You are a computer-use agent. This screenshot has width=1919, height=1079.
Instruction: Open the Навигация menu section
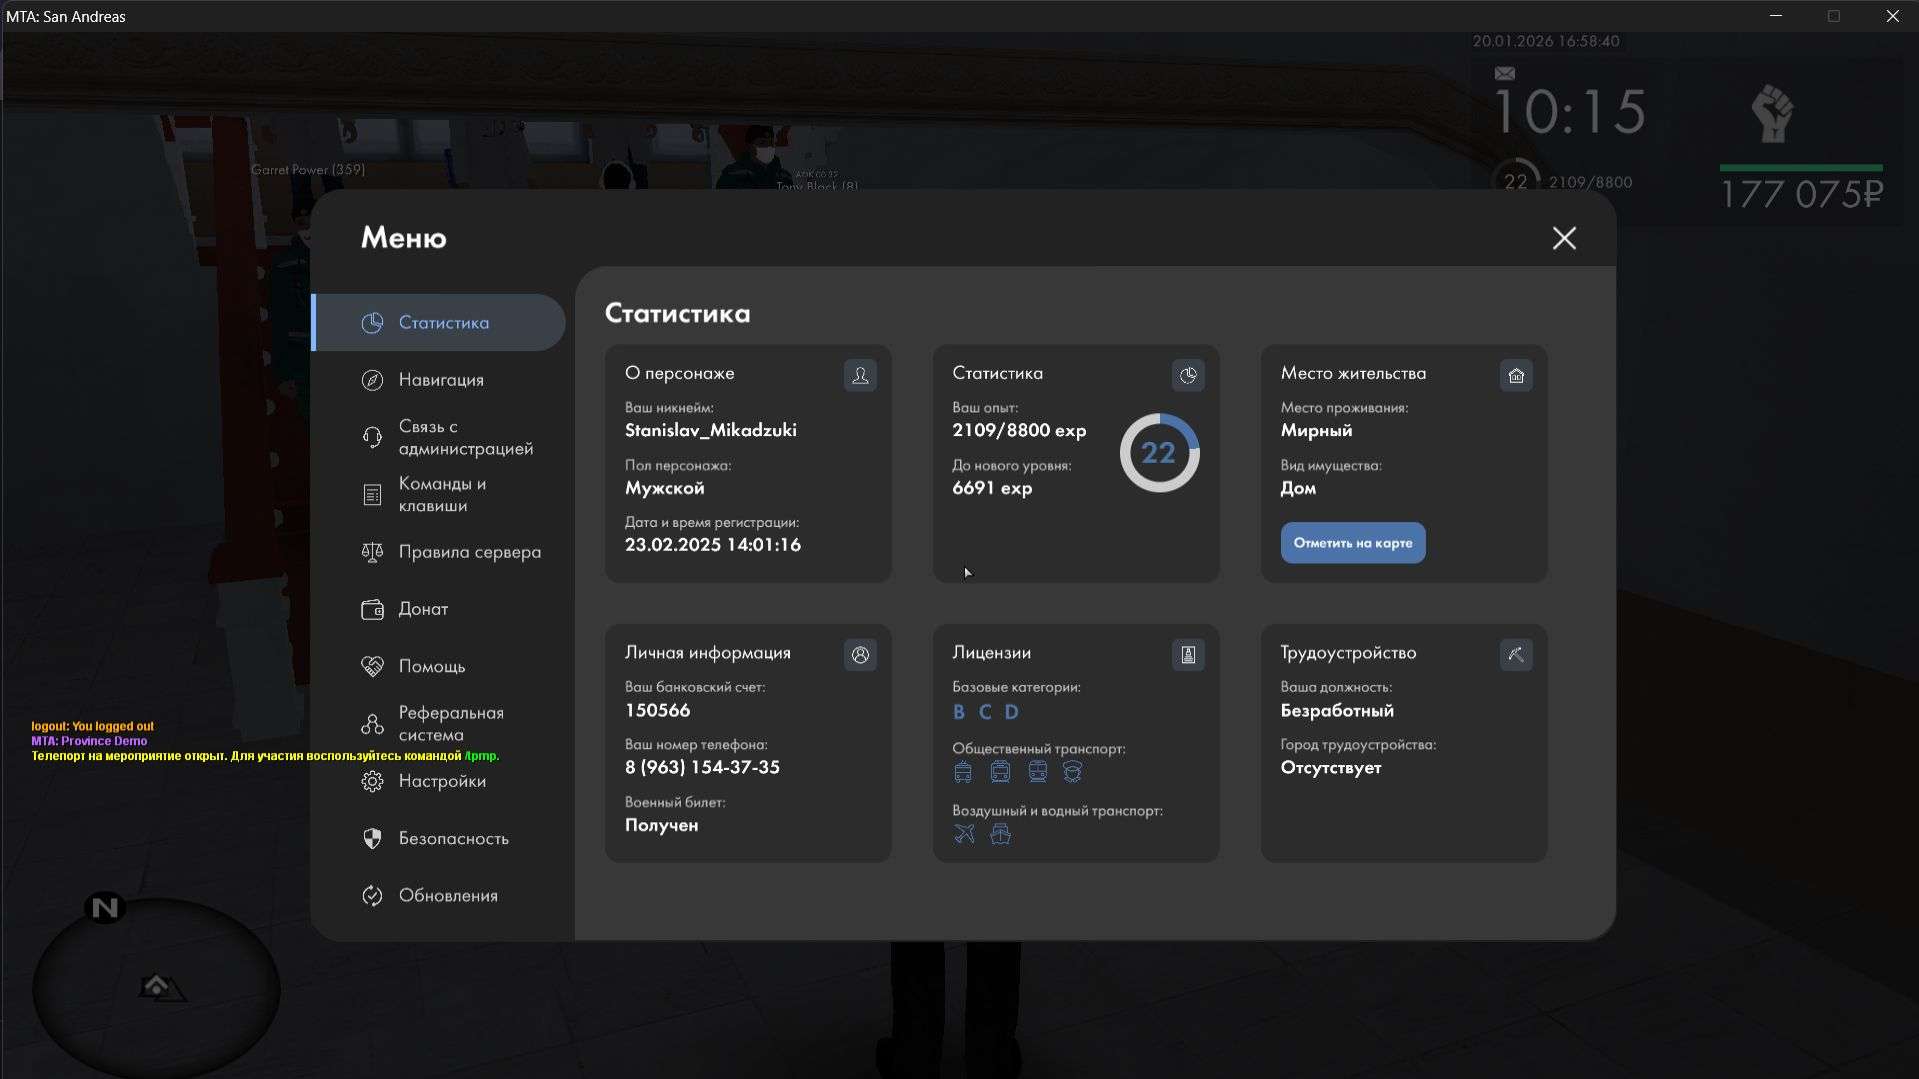pyautogui.click(x=441, y=380)
